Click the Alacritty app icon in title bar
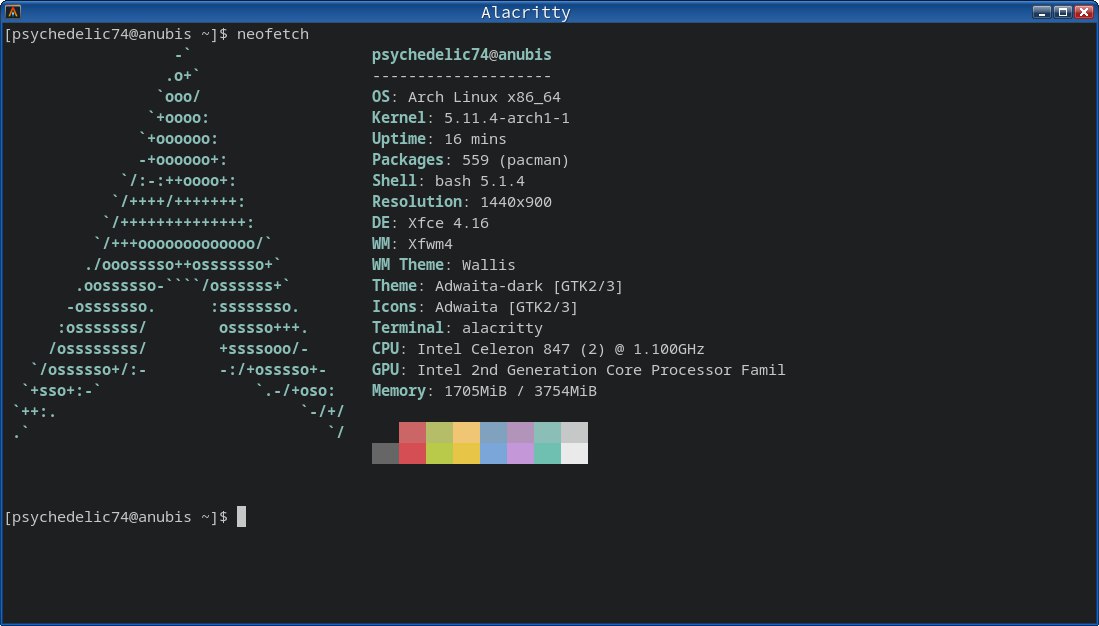 tap(13, 11)
